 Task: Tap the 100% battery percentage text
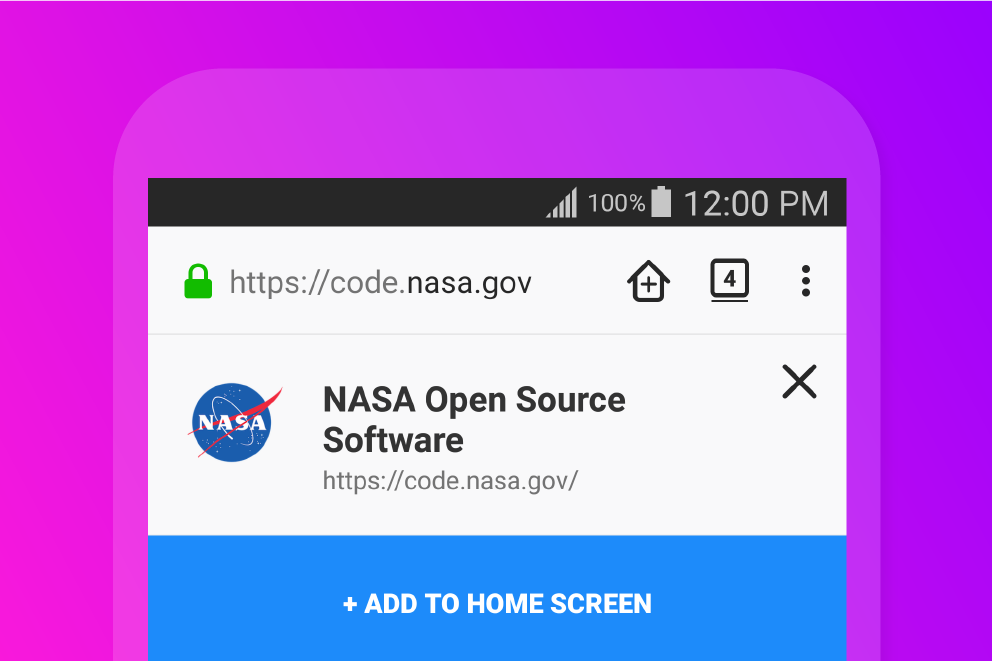click(616, 204)
